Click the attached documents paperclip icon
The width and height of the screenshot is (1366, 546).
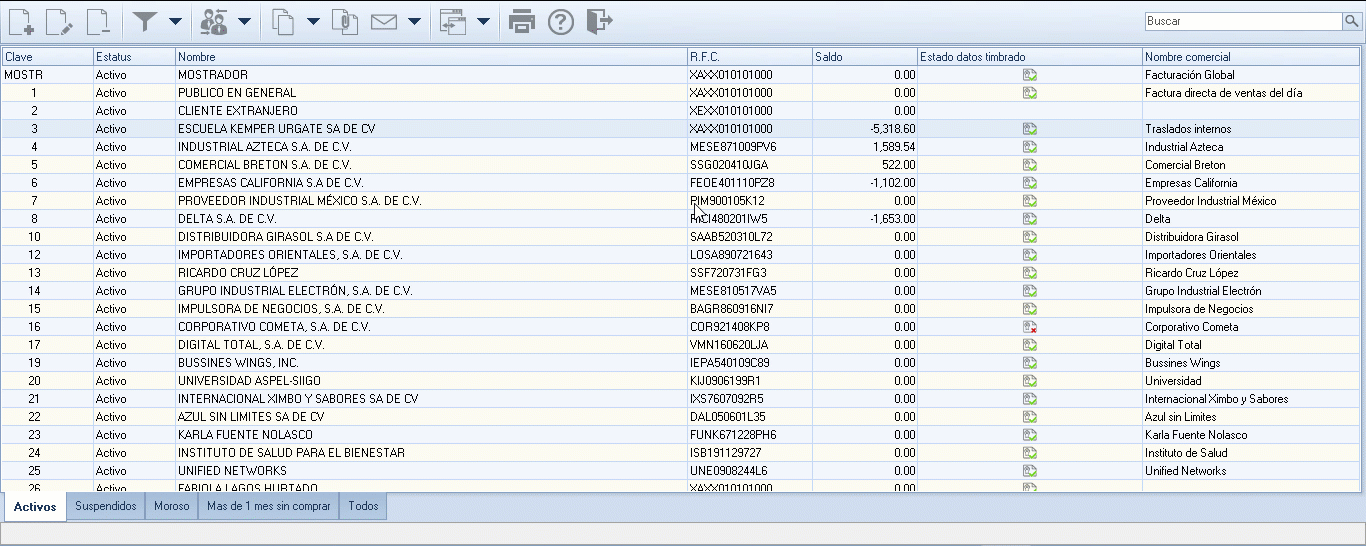click(x=344, y=21)
